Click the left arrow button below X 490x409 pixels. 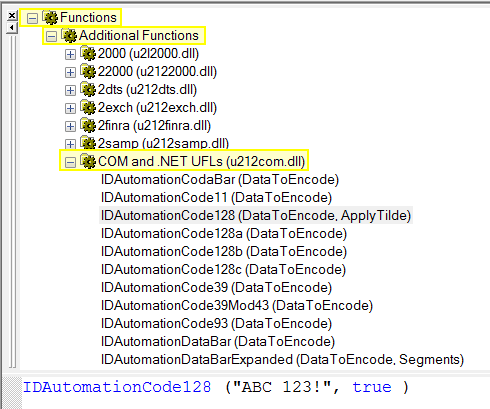12,28
